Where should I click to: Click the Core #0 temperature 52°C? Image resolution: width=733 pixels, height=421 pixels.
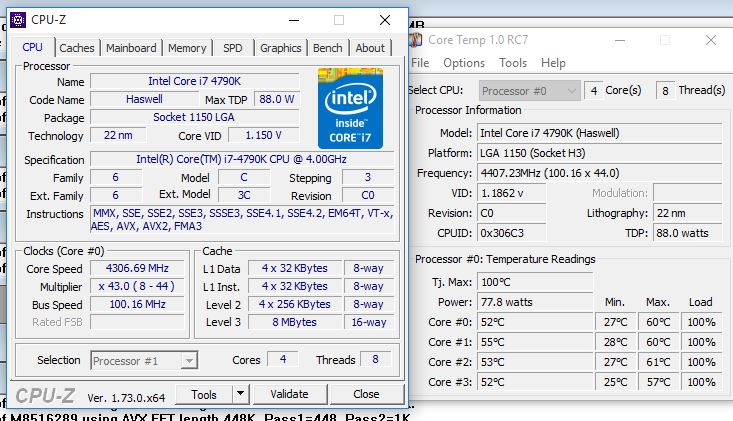pos(535,322)
